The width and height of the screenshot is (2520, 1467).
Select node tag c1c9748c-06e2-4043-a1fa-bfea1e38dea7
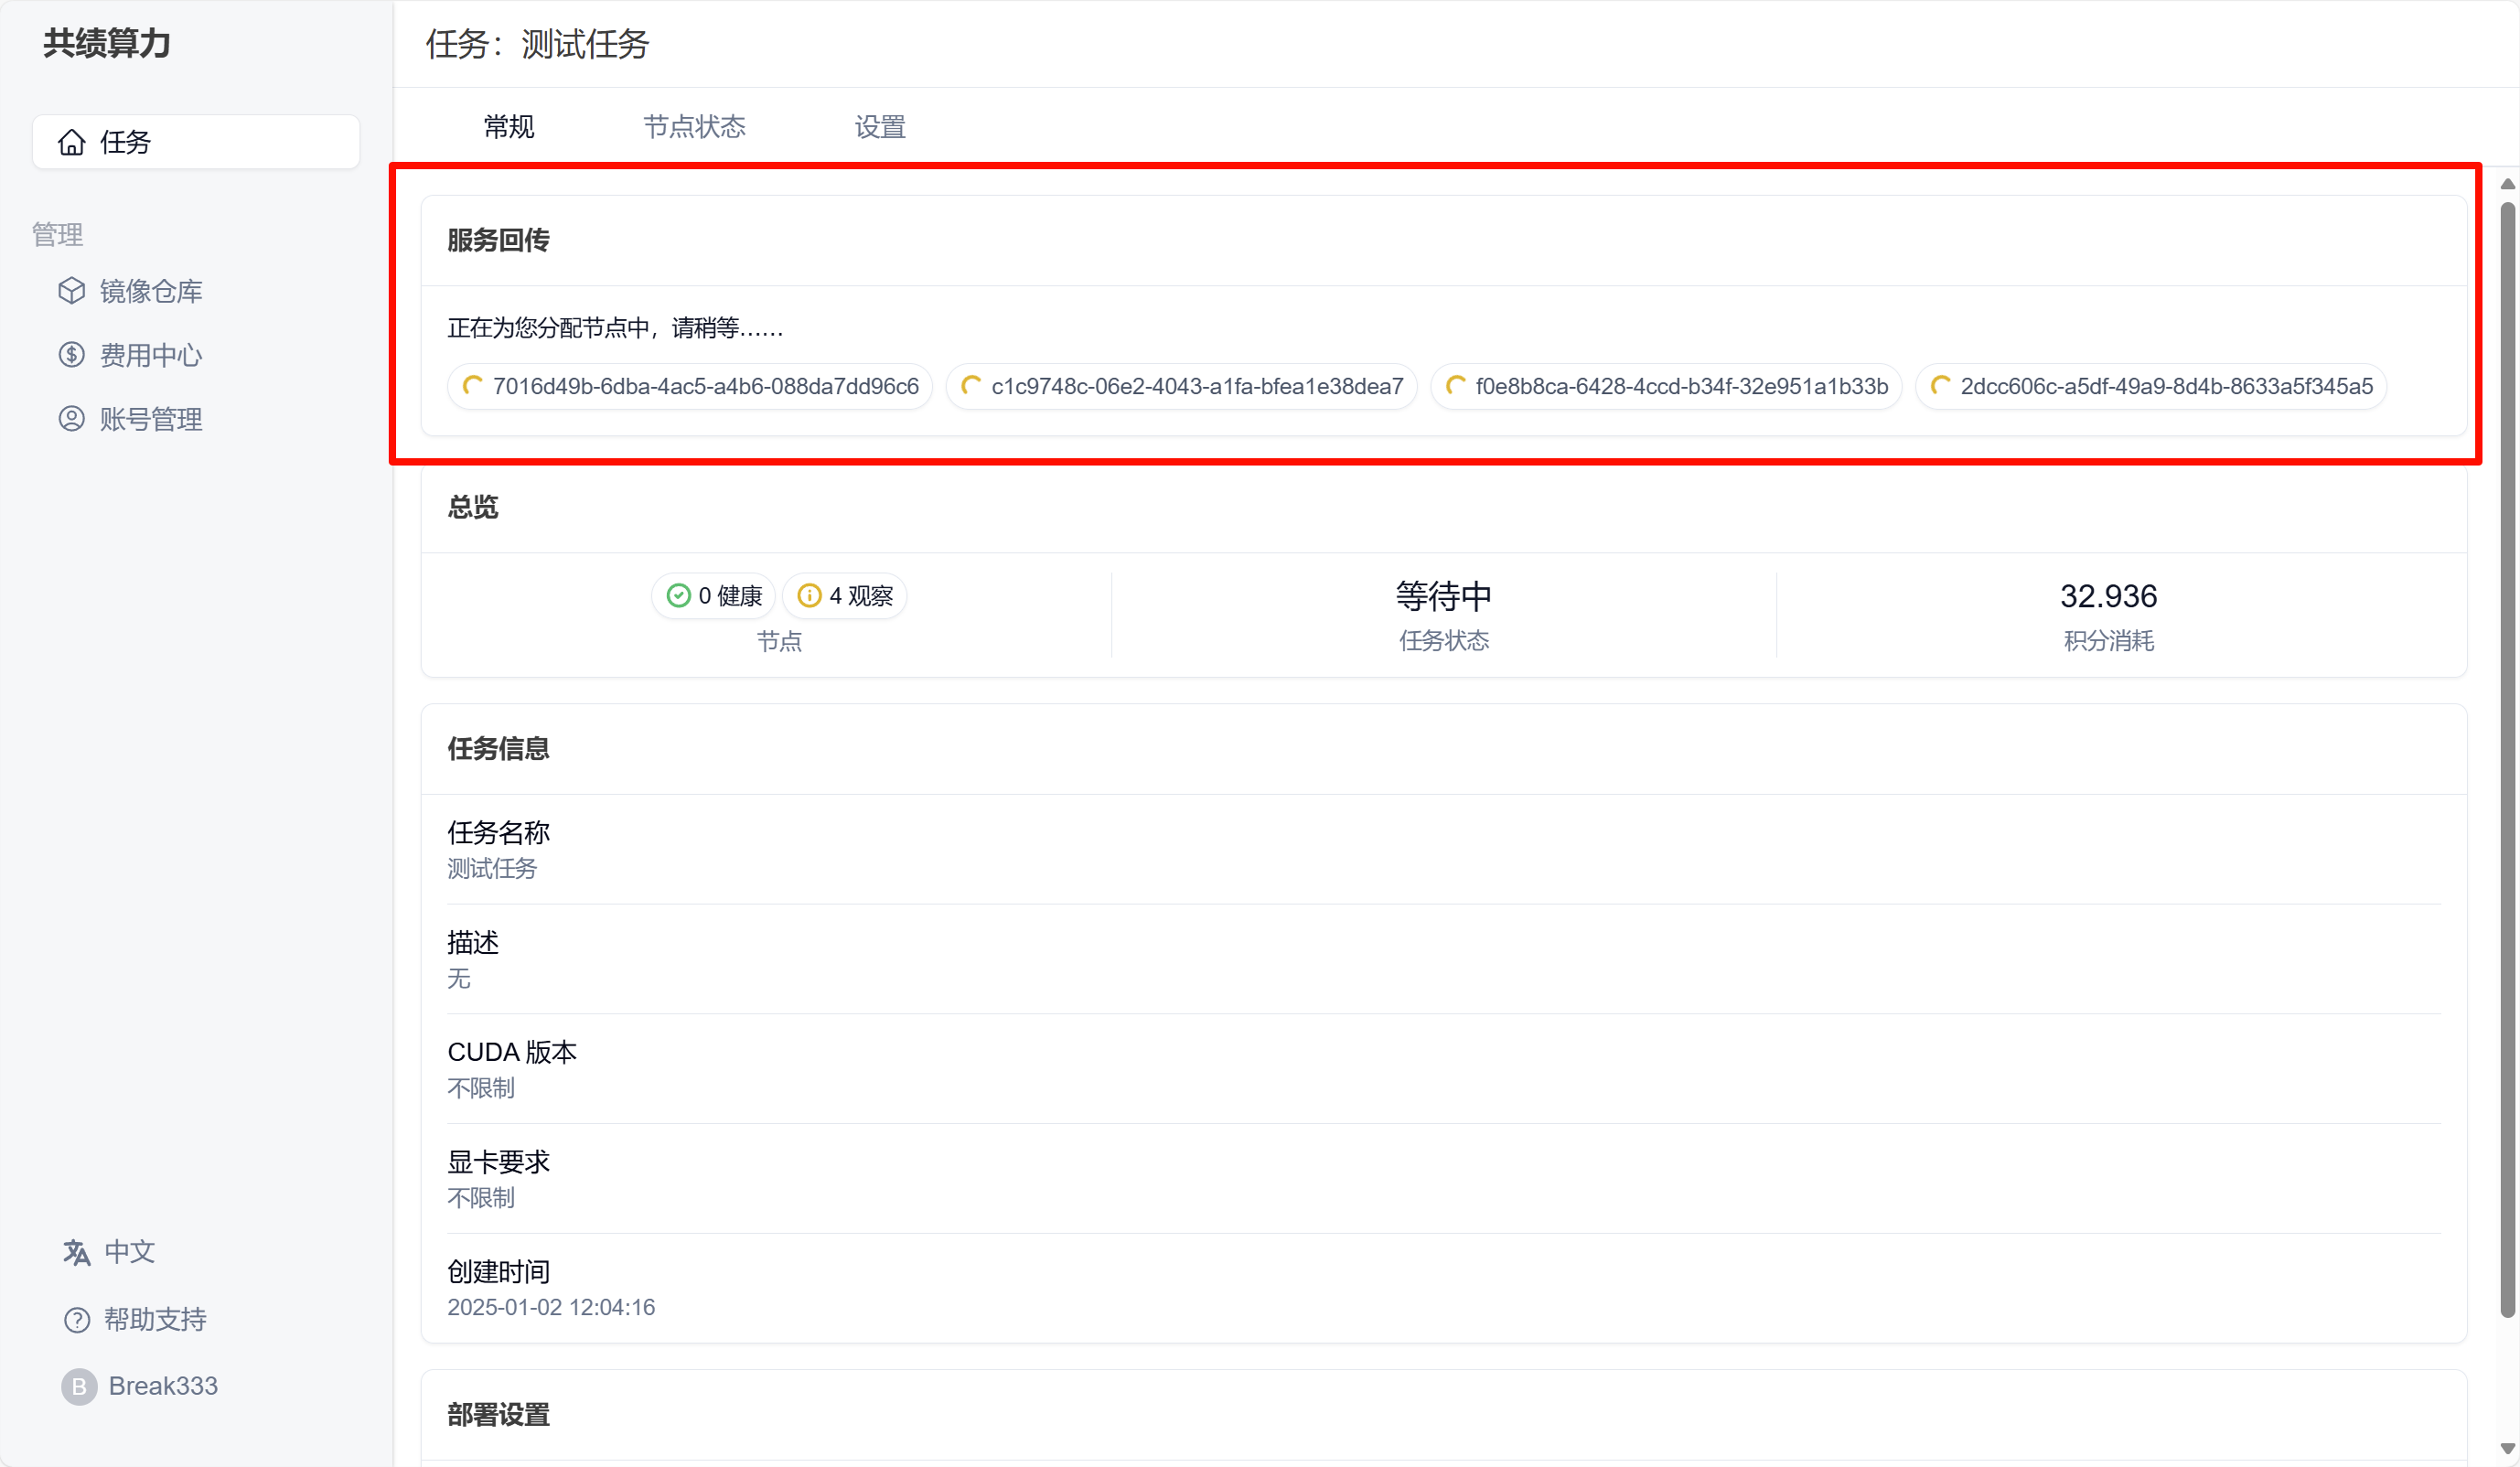1181,386
